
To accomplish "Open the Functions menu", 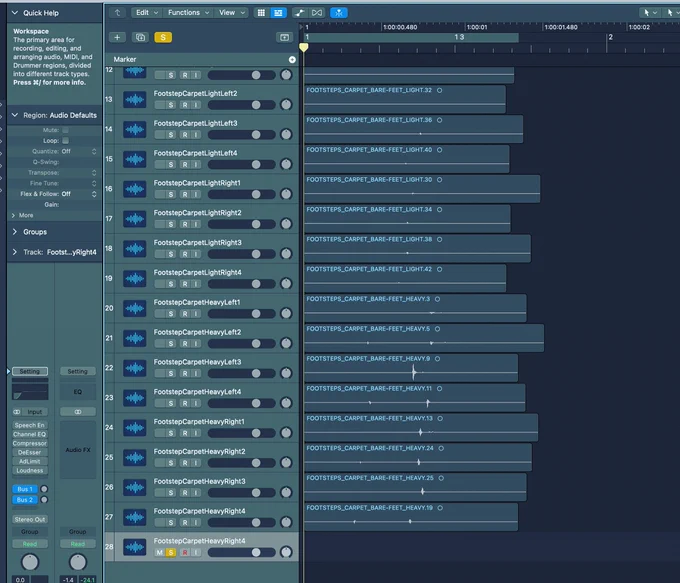I will (x=188, y=13).
